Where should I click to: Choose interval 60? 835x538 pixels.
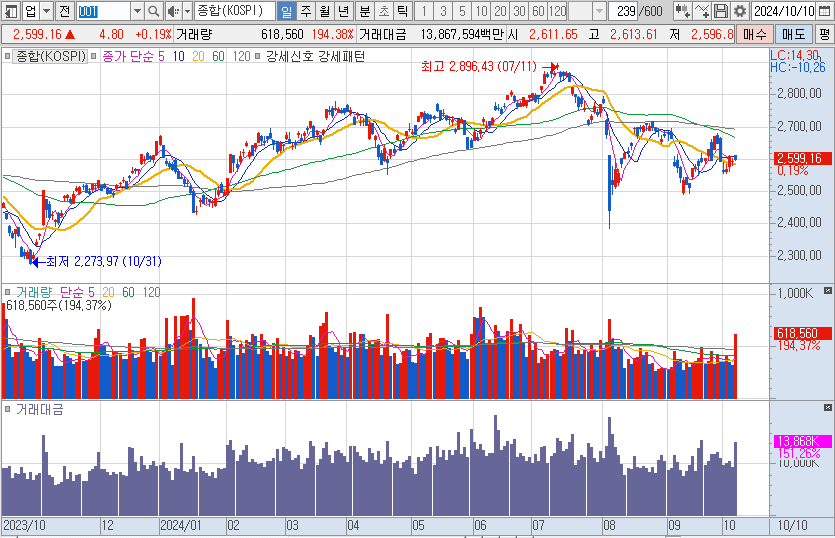point(538,11)
